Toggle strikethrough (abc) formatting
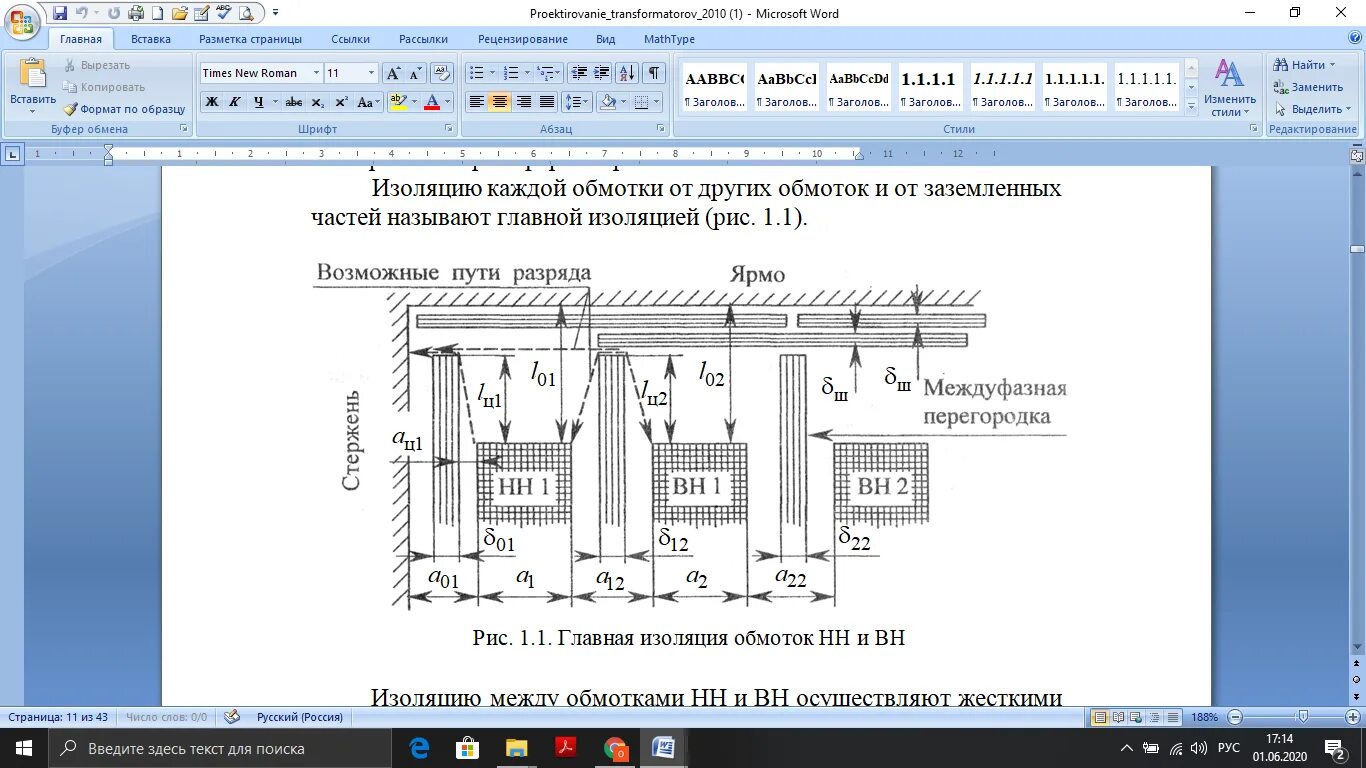Screen dimensions: 1366x768 click(x=294, y=102)
